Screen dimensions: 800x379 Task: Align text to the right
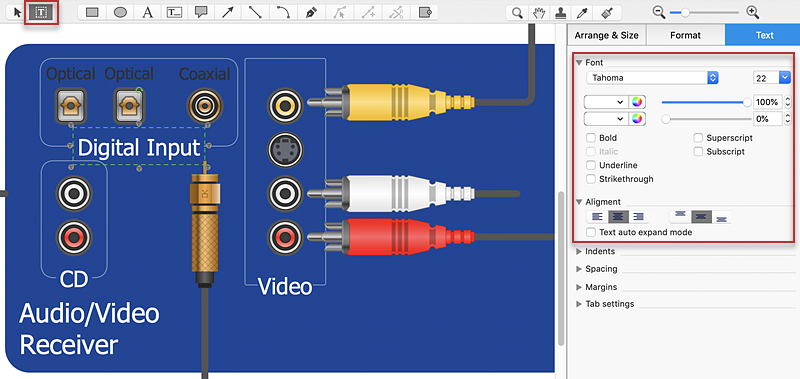click(x=638, y=217)
